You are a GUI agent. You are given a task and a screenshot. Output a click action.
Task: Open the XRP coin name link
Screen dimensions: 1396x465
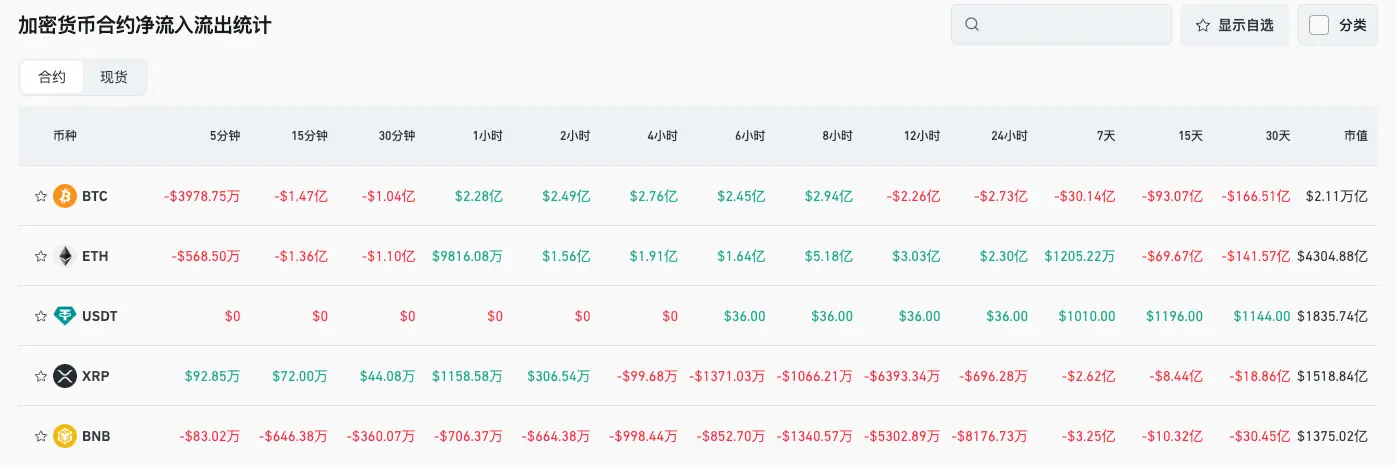click(x=96, y=376)
